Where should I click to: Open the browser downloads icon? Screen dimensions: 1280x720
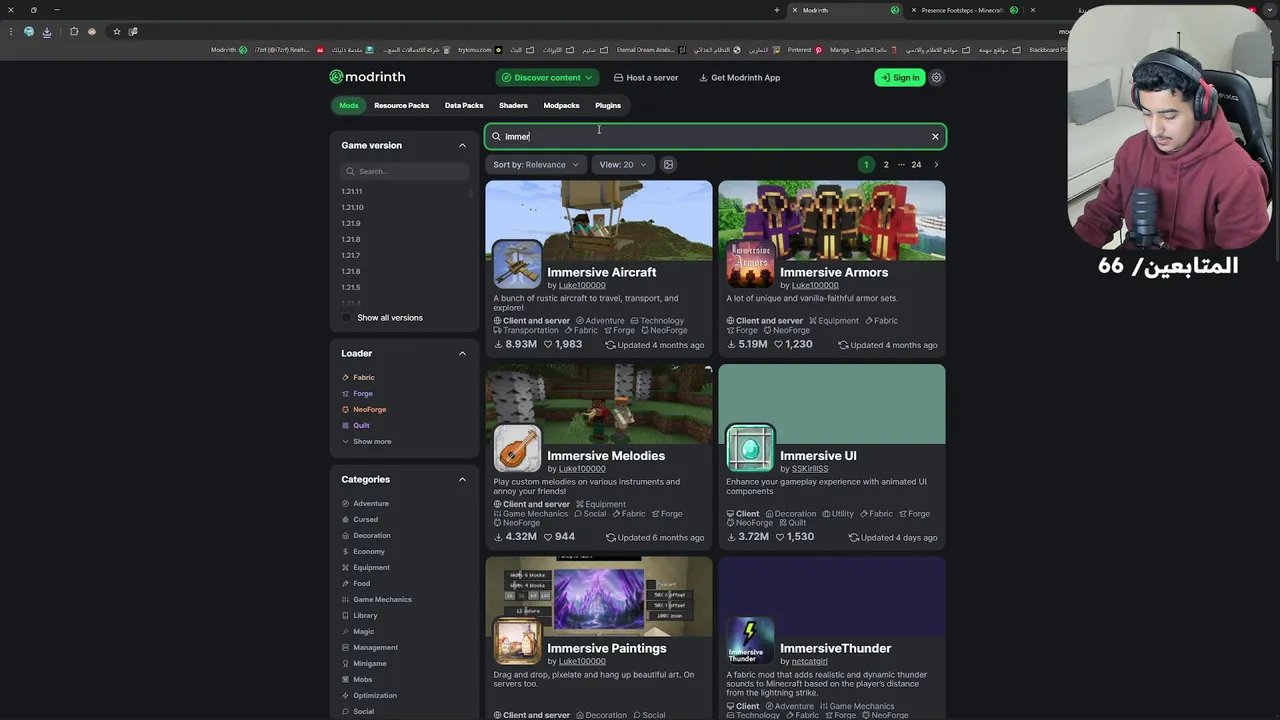click(46, 31)
